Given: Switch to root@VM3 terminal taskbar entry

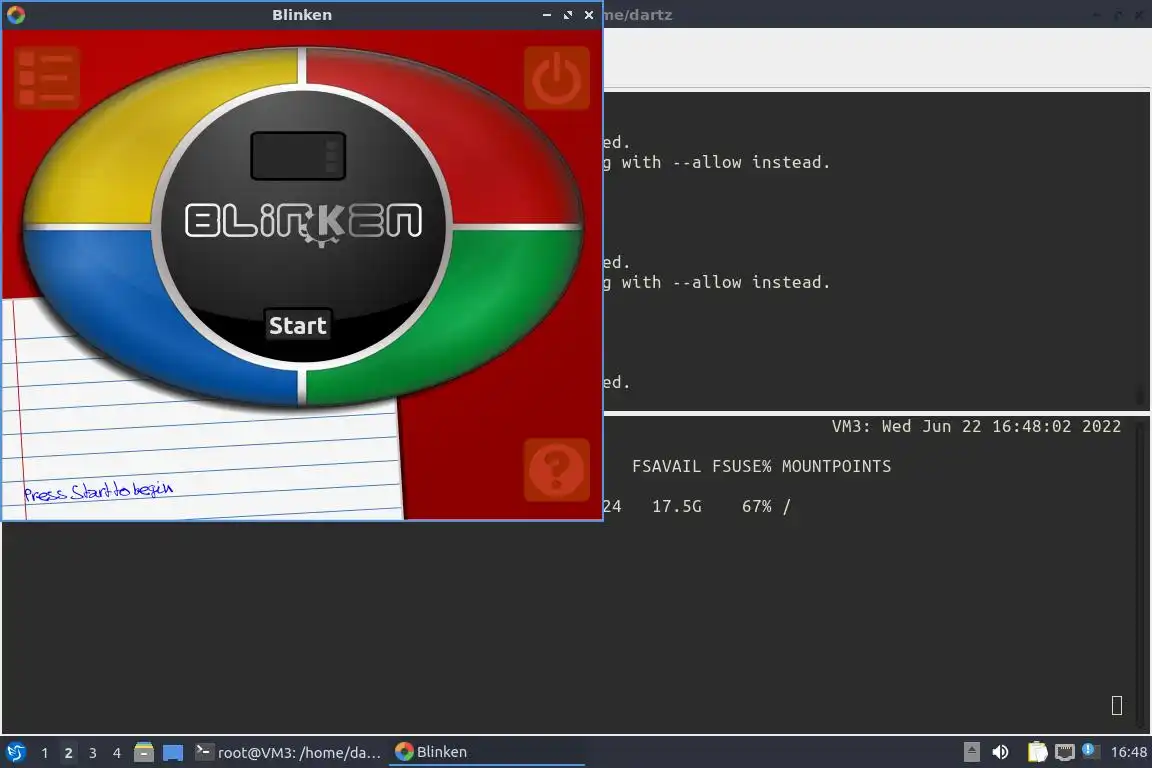Looking at the screenshot, I should click(288, 752).
